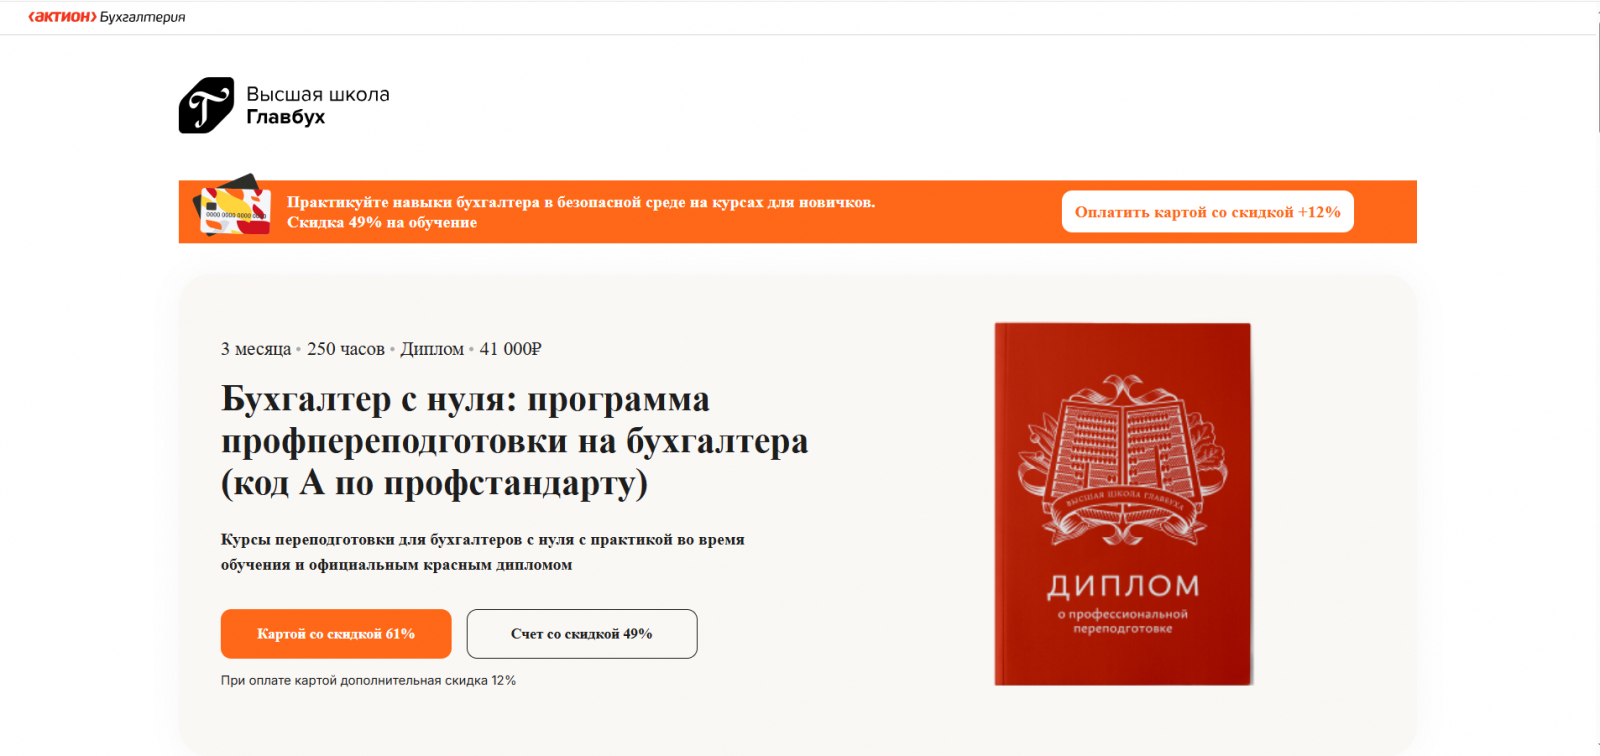1600x756 pixels.
Task: Click the 3 месяца duration text
Action: pos(256,349)
